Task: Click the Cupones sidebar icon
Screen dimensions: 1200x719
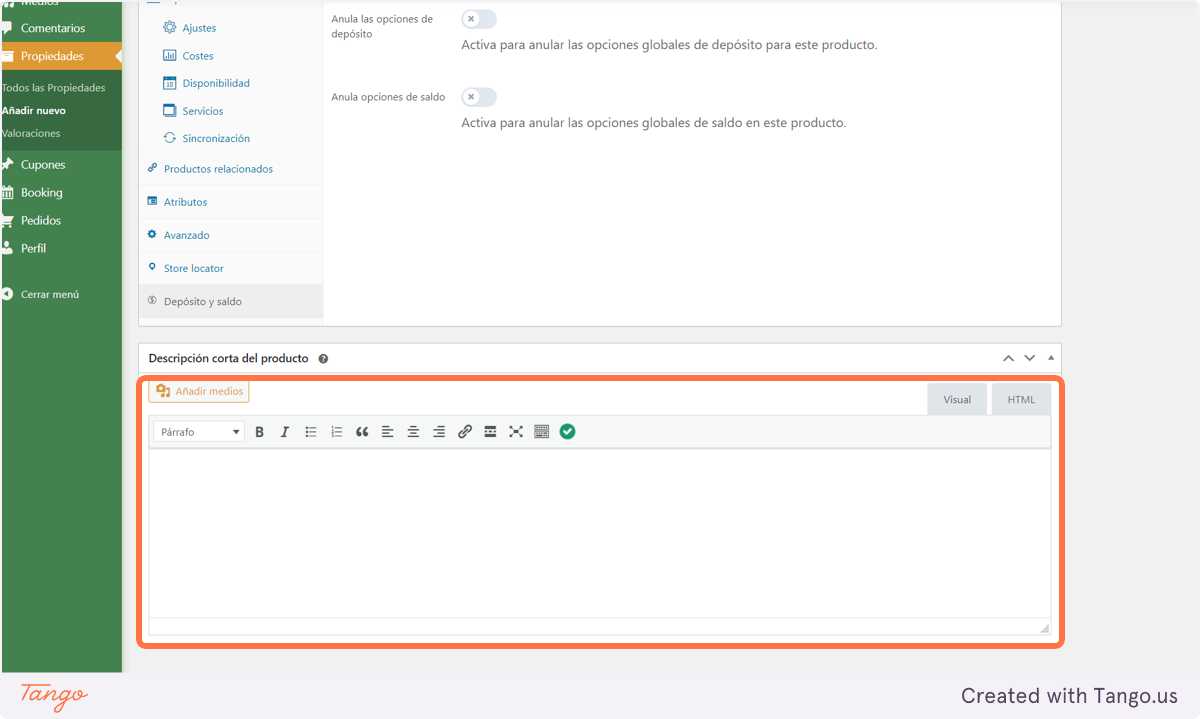Action: (x=8, y=165)
